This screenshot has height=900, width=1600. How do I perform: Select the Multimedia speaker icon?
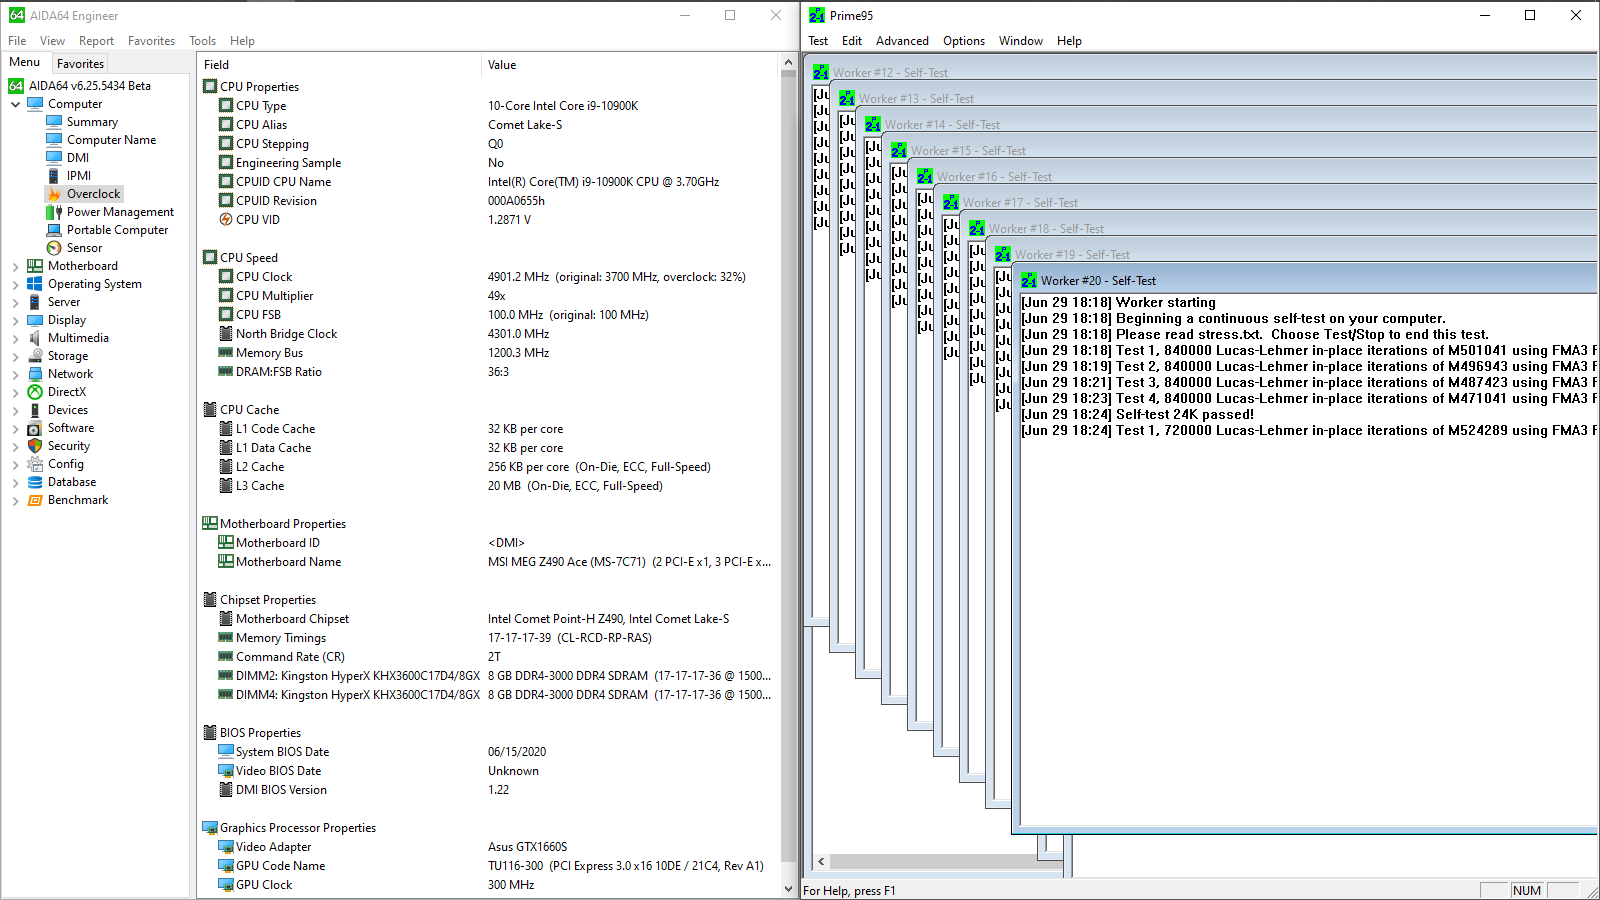pos(35,338)
